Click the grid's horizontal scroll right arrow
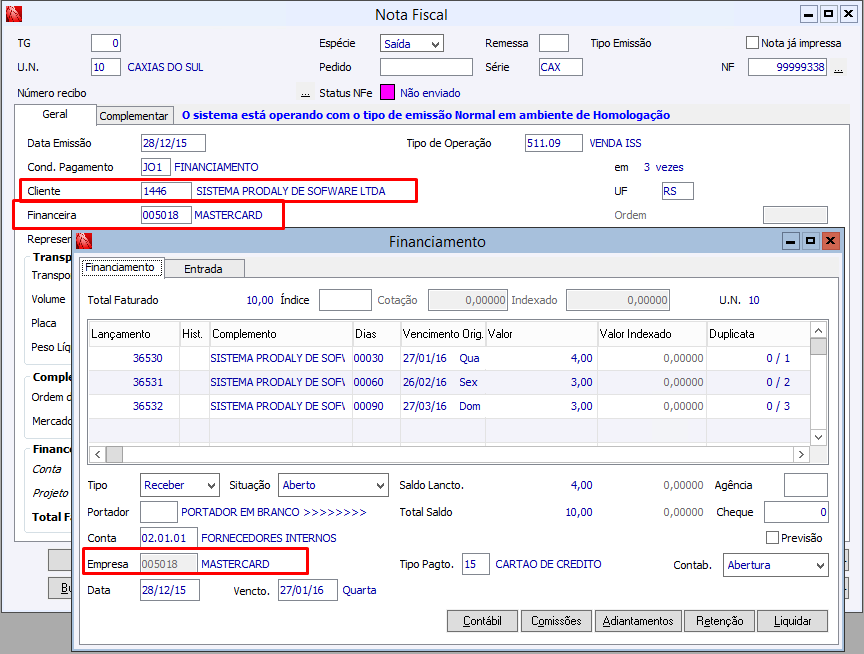The height and width of the screenshot is (654, 864). pos(800,454)
